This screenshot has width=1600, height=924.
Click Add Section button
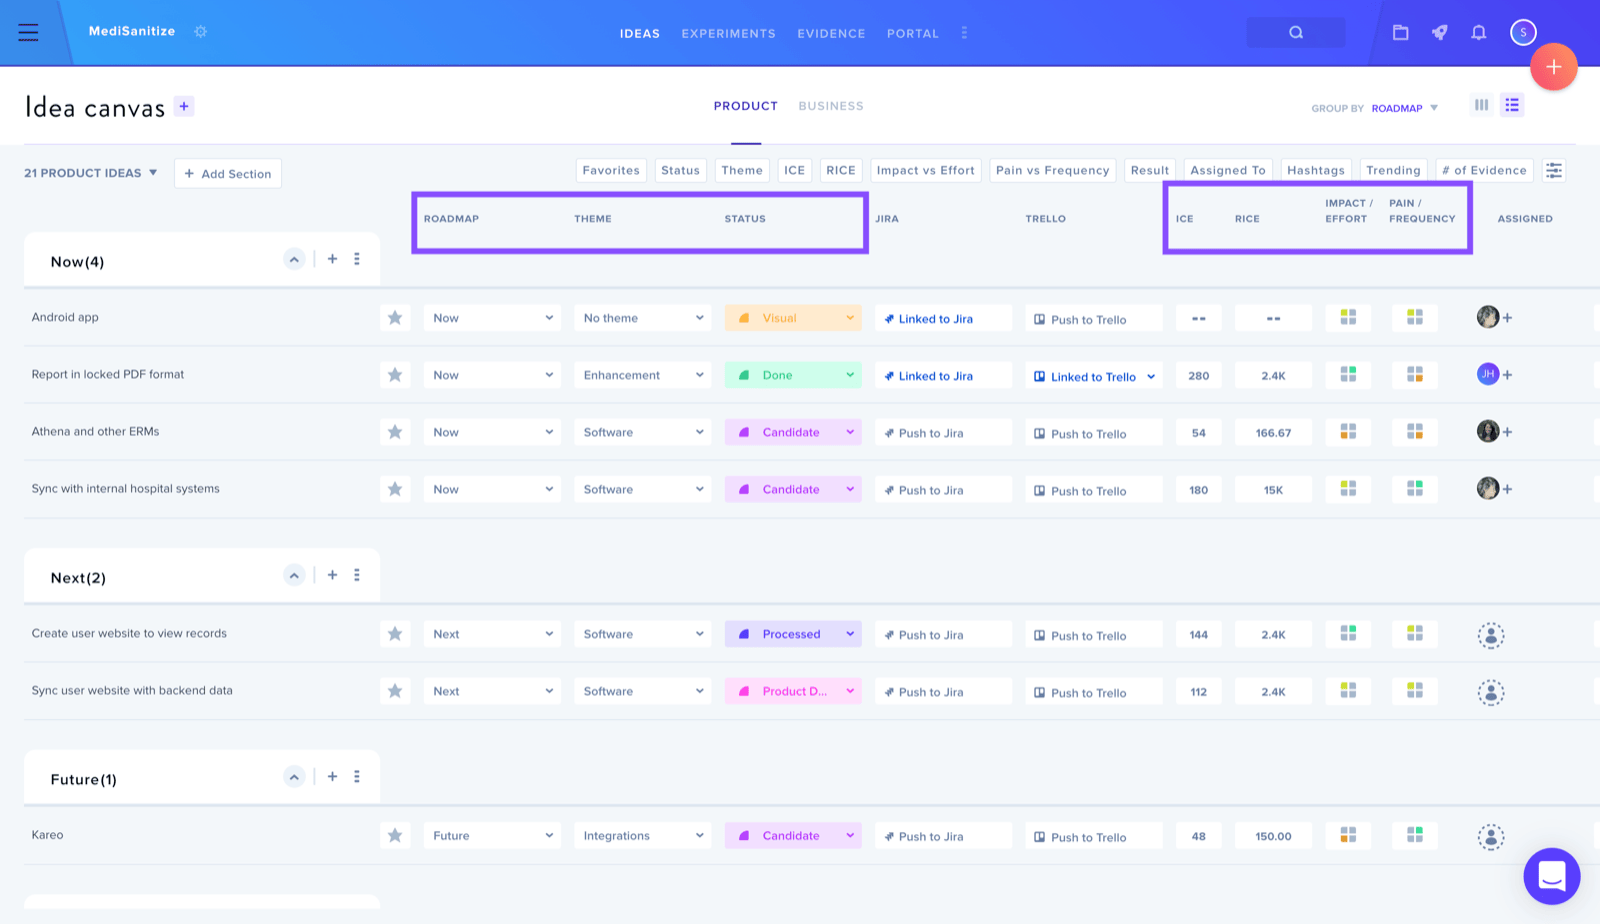[228, 173]
